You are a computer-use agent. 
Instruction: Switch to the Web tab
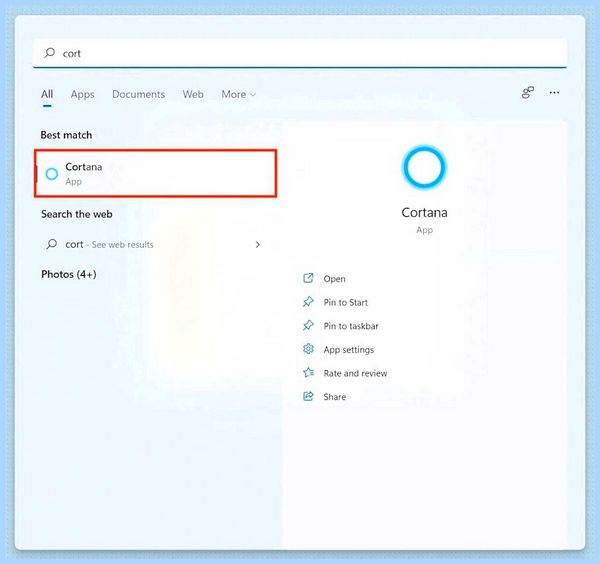tap(193, 94)
